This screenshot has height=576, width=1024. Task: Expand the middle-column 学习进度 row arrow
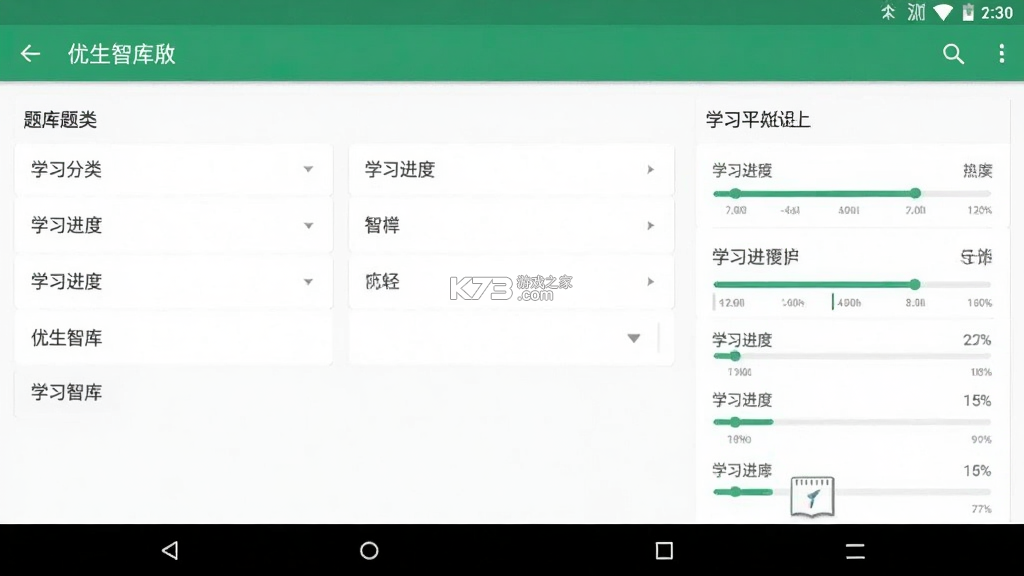(650, 169)
